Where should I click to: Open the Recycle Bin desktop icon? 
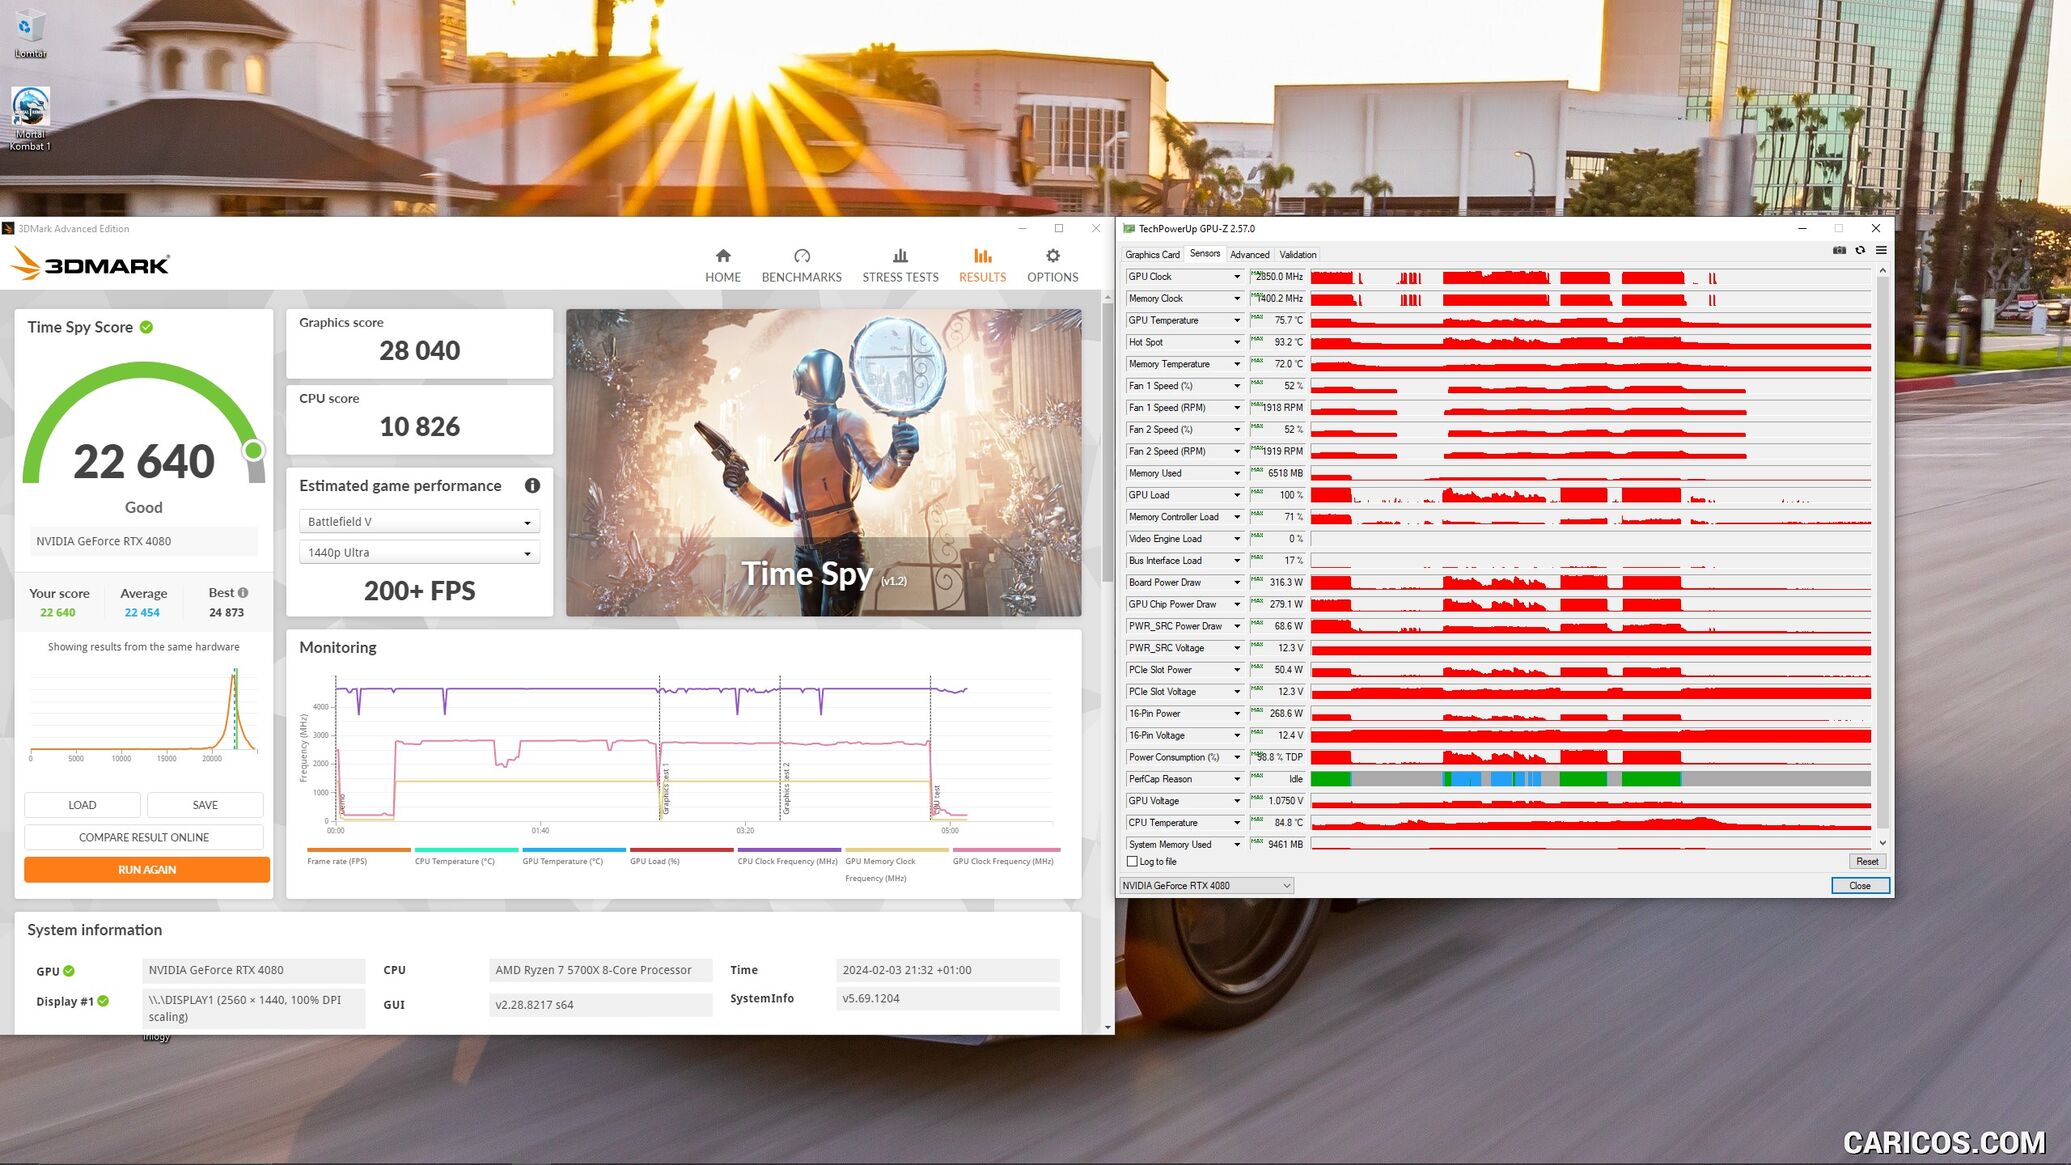pos(30,33)
